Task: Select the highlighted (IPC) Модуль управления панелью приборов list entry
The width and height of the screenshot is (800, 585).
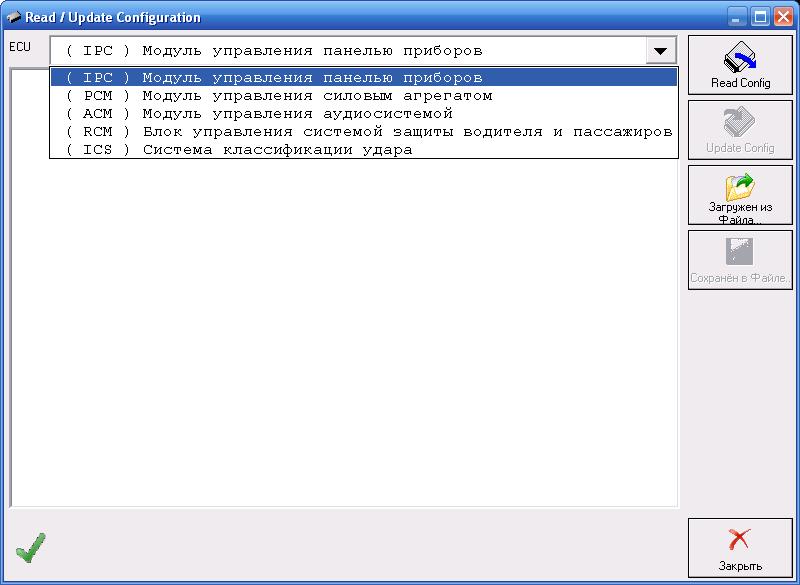Action: pyautogui.click(x=364, y=78)
